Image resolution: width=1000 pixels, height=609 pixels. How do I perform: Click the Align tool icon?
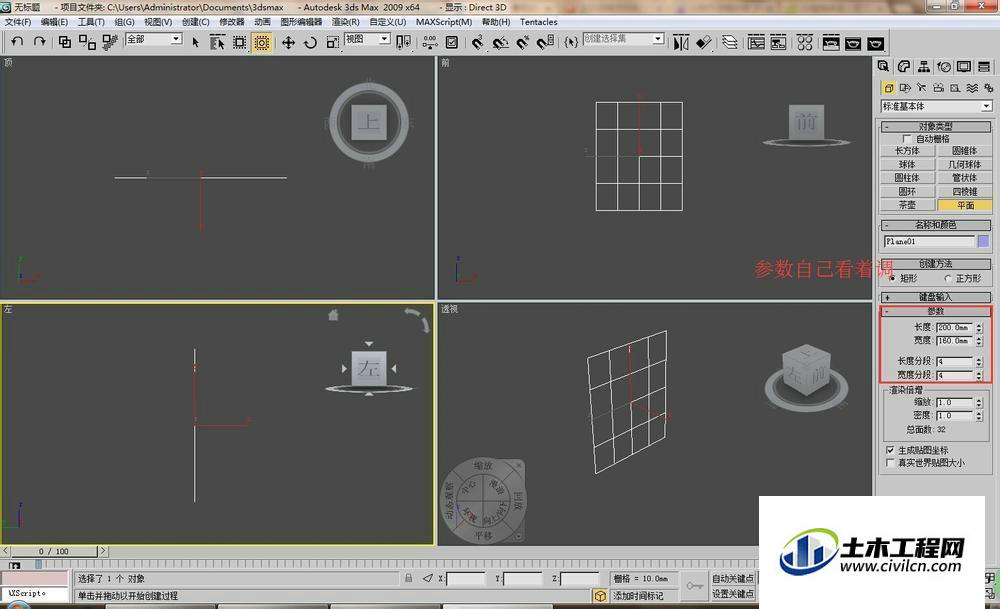[703, 43]
